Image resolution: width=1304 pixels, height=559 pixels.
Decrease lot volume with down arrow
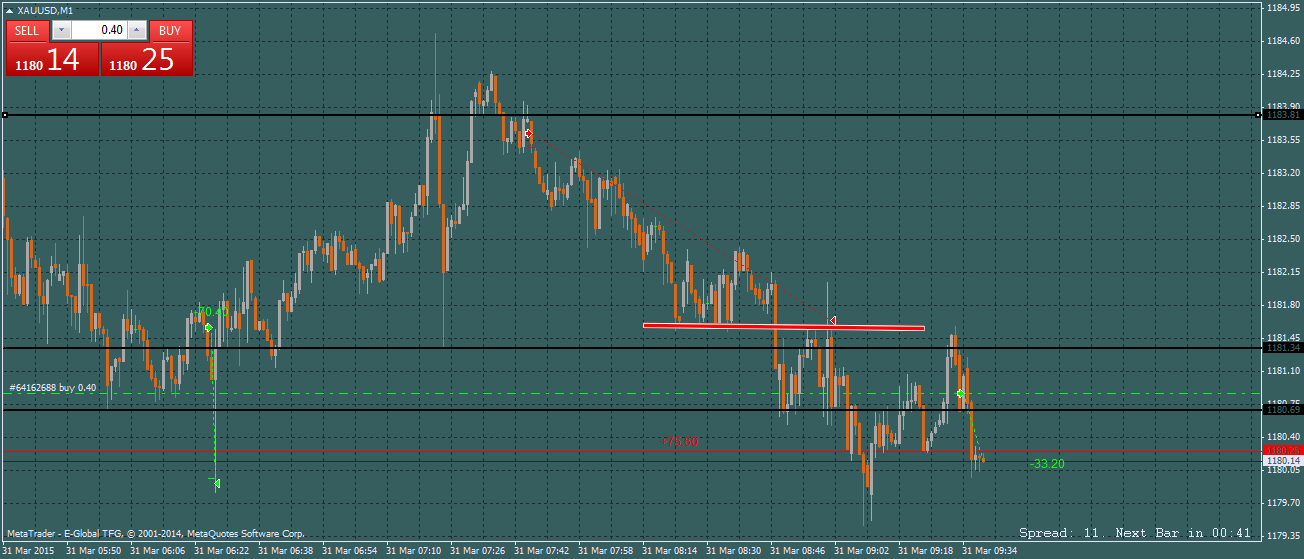pyautogui.click(x=62, y=30)
